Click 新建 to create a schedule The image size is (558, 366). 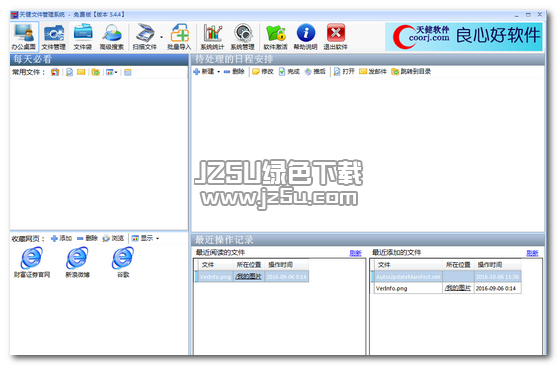pos(204,72)
